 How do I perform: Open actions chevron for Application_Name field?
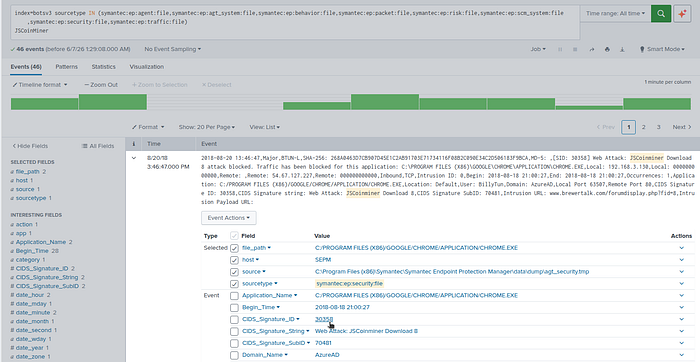pyautogui.click(x=681, y=295)
